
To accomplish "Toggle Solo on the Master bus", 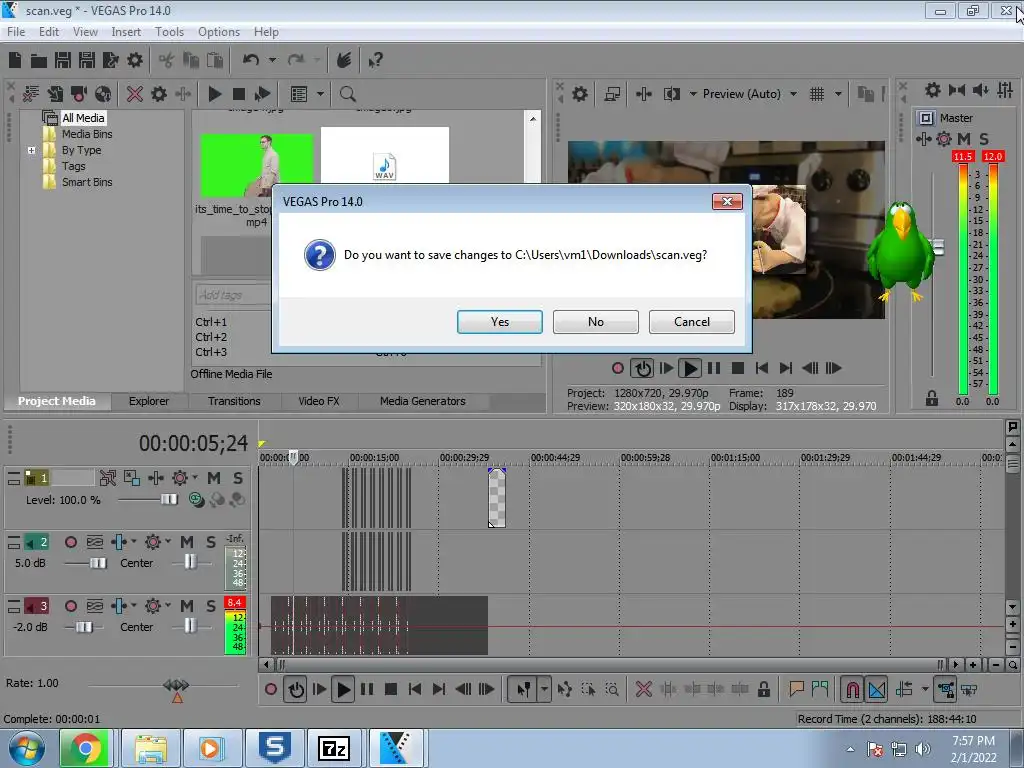I will coord(984,139).
